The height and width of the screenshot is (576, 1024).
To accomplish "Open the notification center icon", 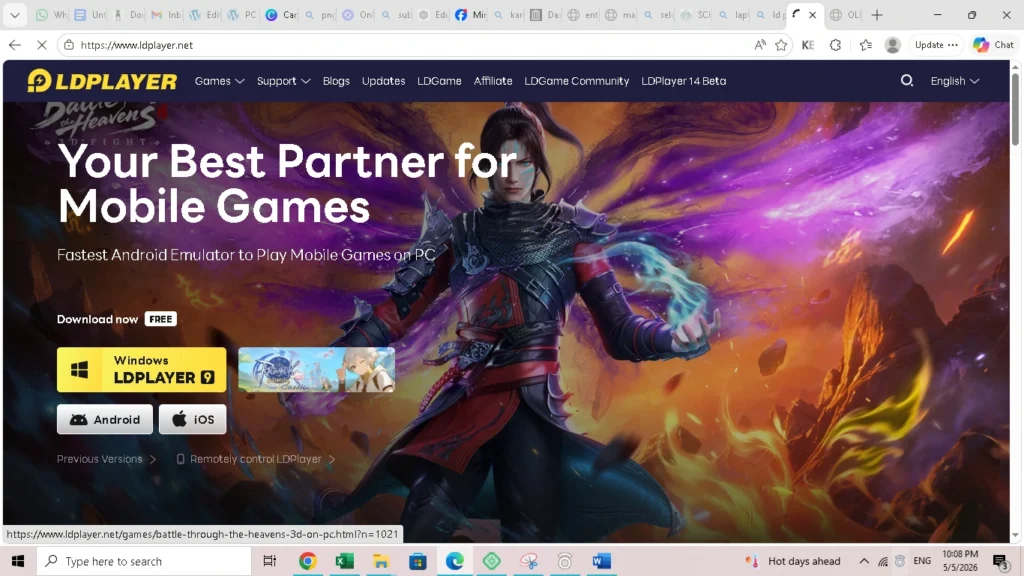I will pyautogui.click(x=1000, y=561).
